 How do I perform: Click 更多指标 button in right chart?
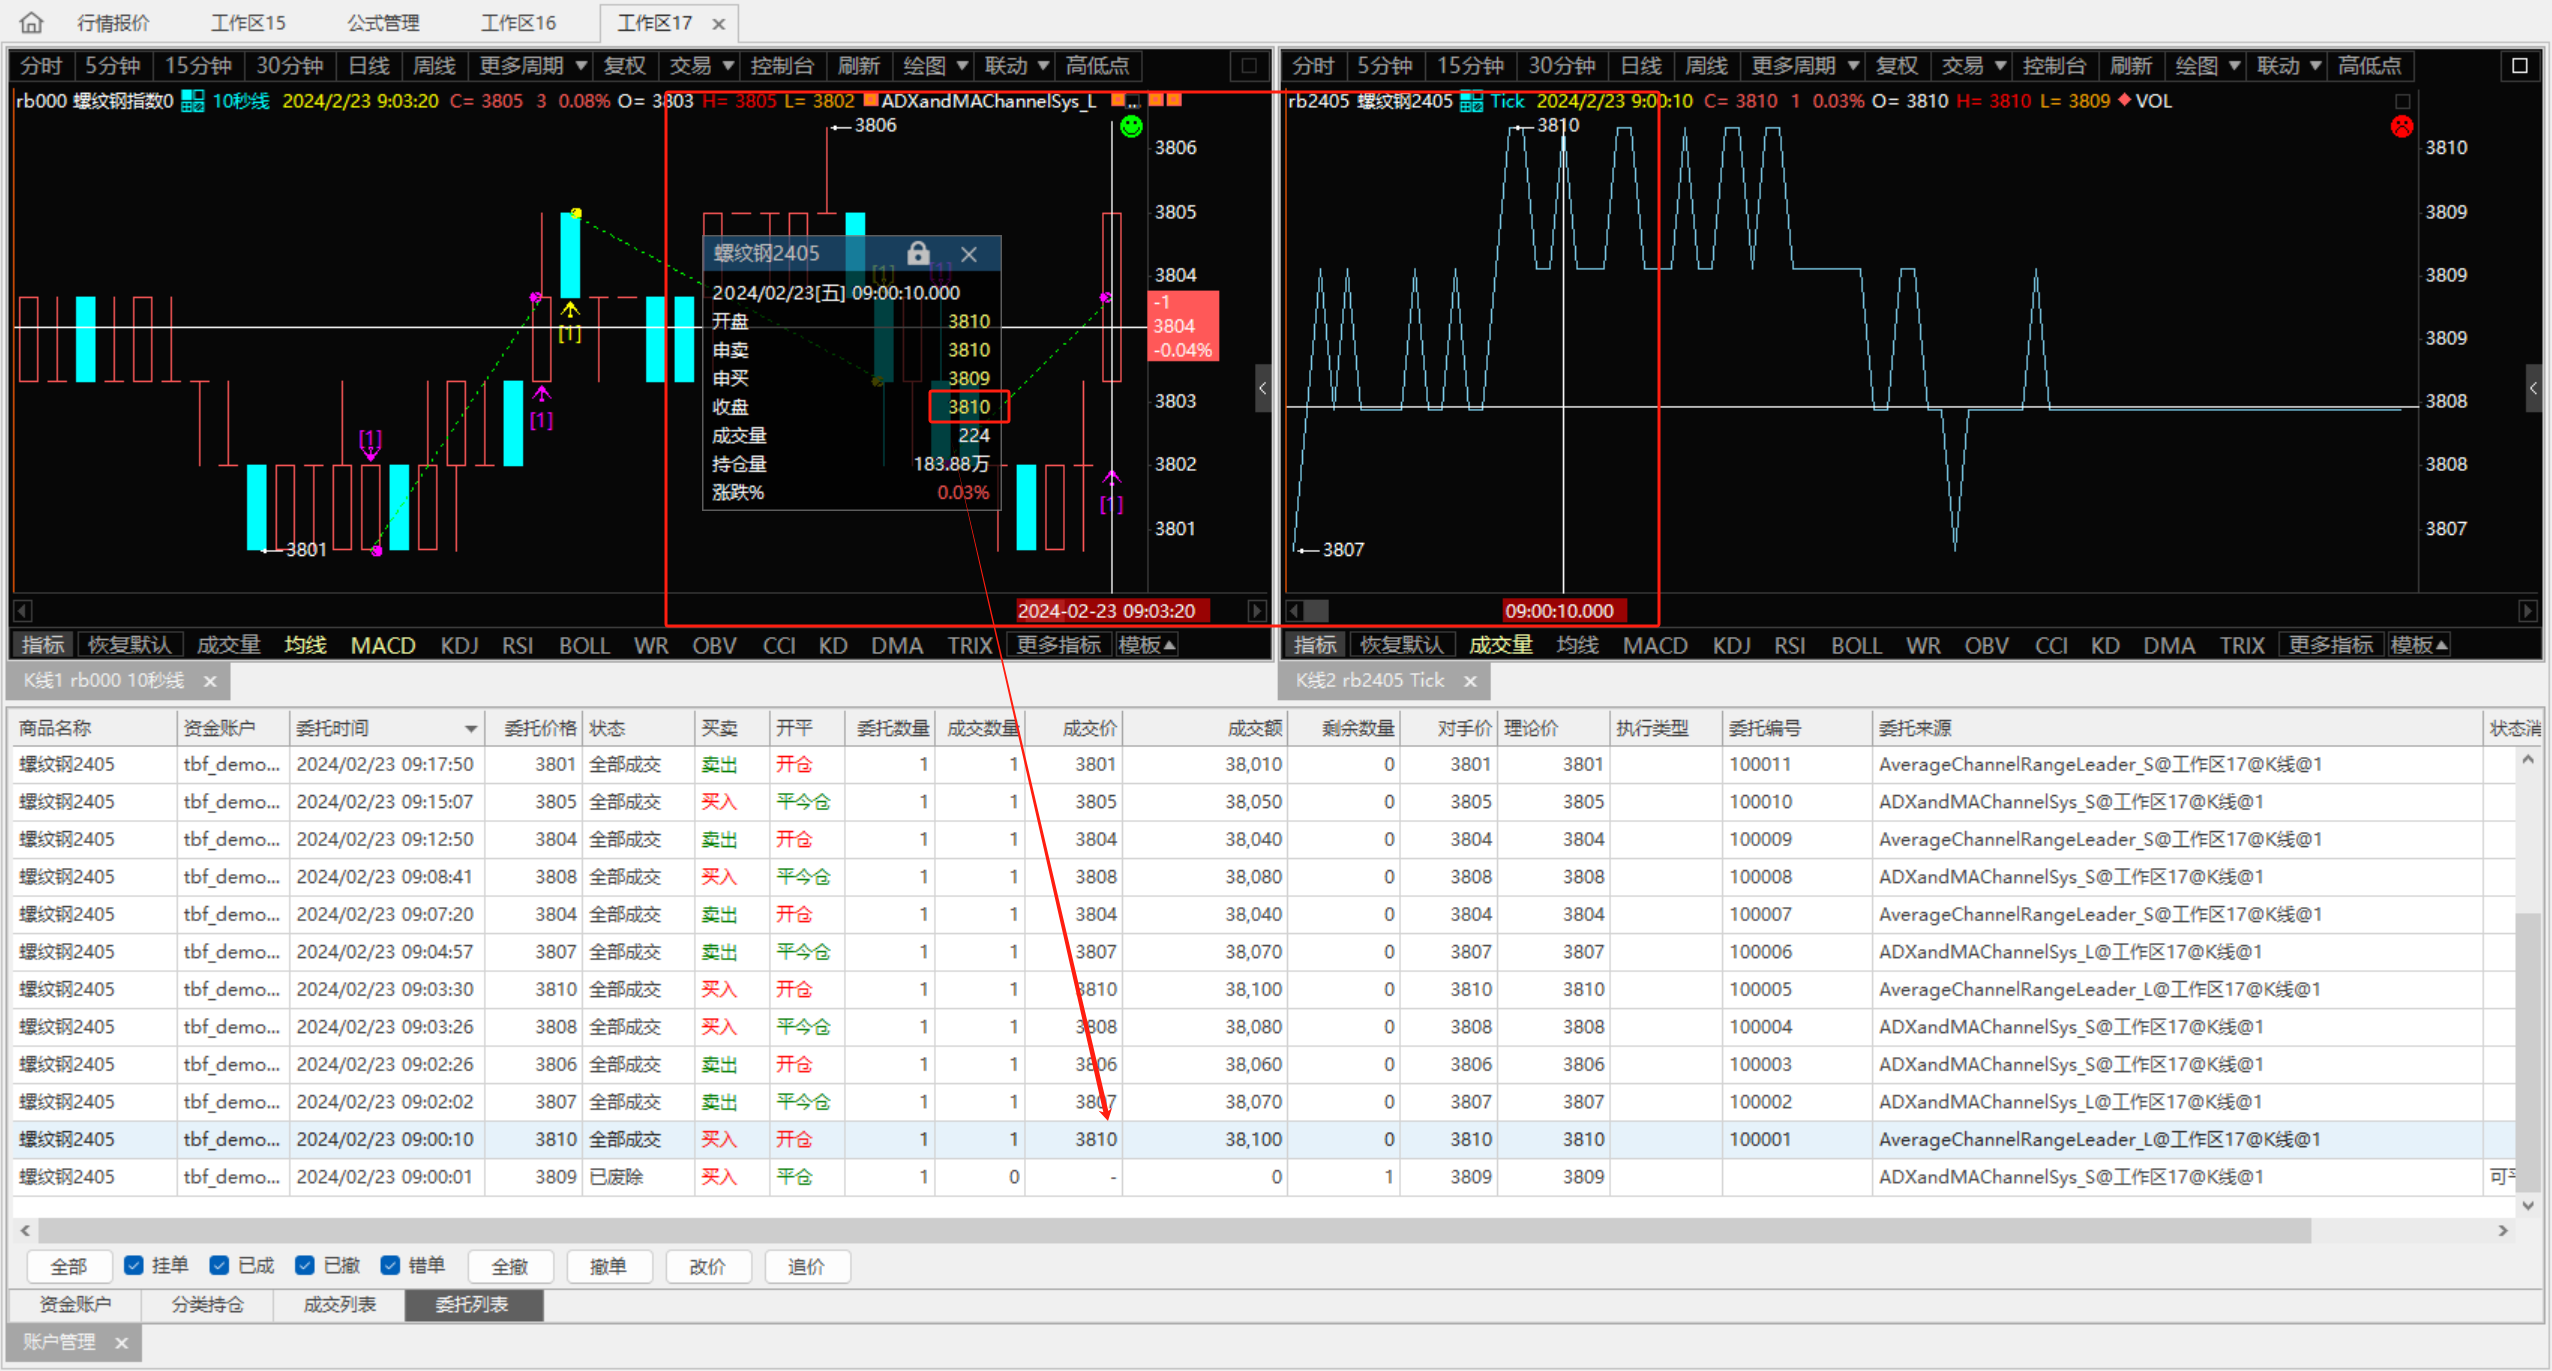[x=2331, y=645]
